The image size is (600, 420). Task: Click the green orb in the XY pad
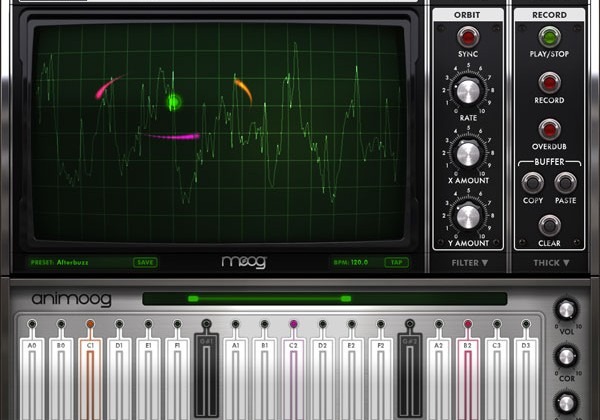coord(173,102)
